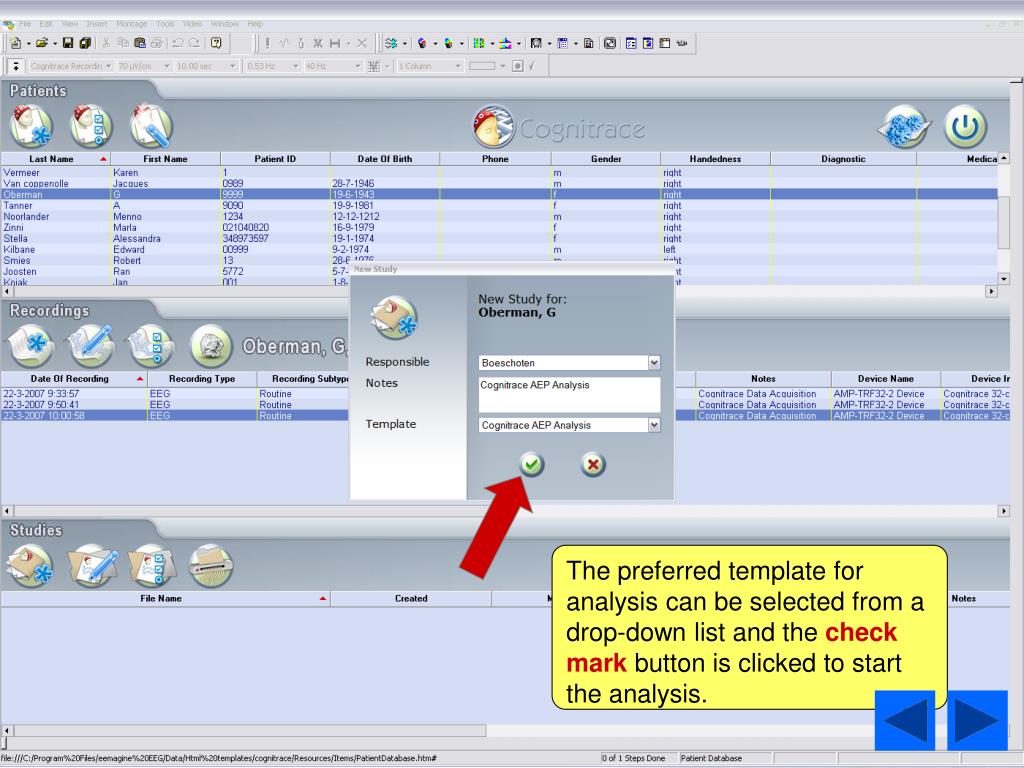The height and width of the screenshot is (768, 1024).
Task: Sort patients by Date Of Birth column
Action: coord(385,159)
